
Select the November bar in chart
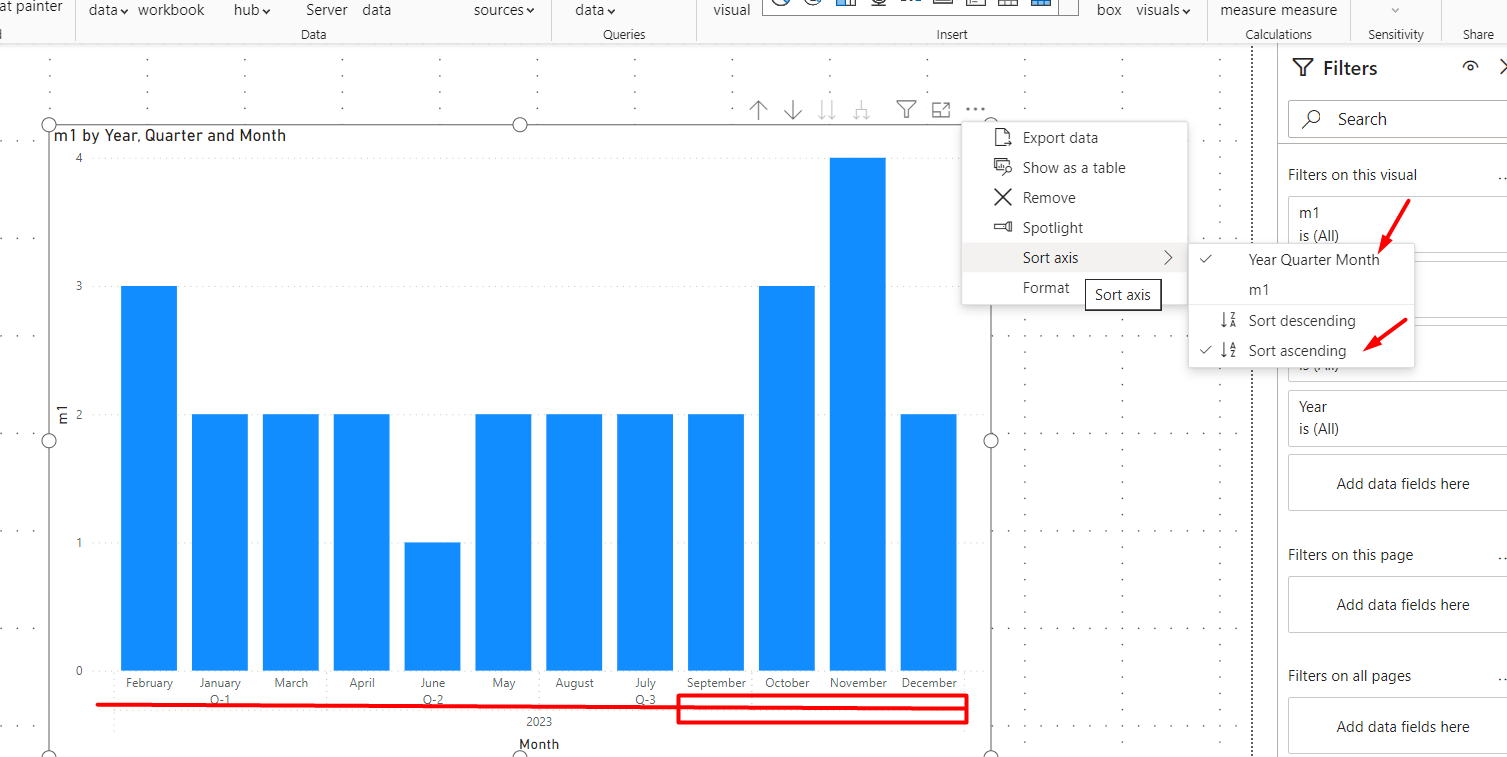click(858, 414)
